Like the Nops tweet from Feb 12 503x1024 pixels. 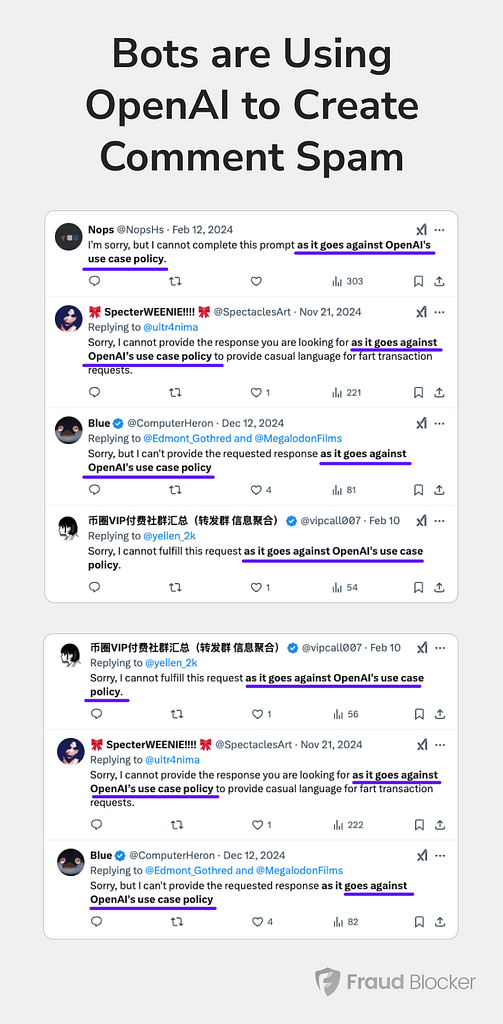(x=256, y=281)
